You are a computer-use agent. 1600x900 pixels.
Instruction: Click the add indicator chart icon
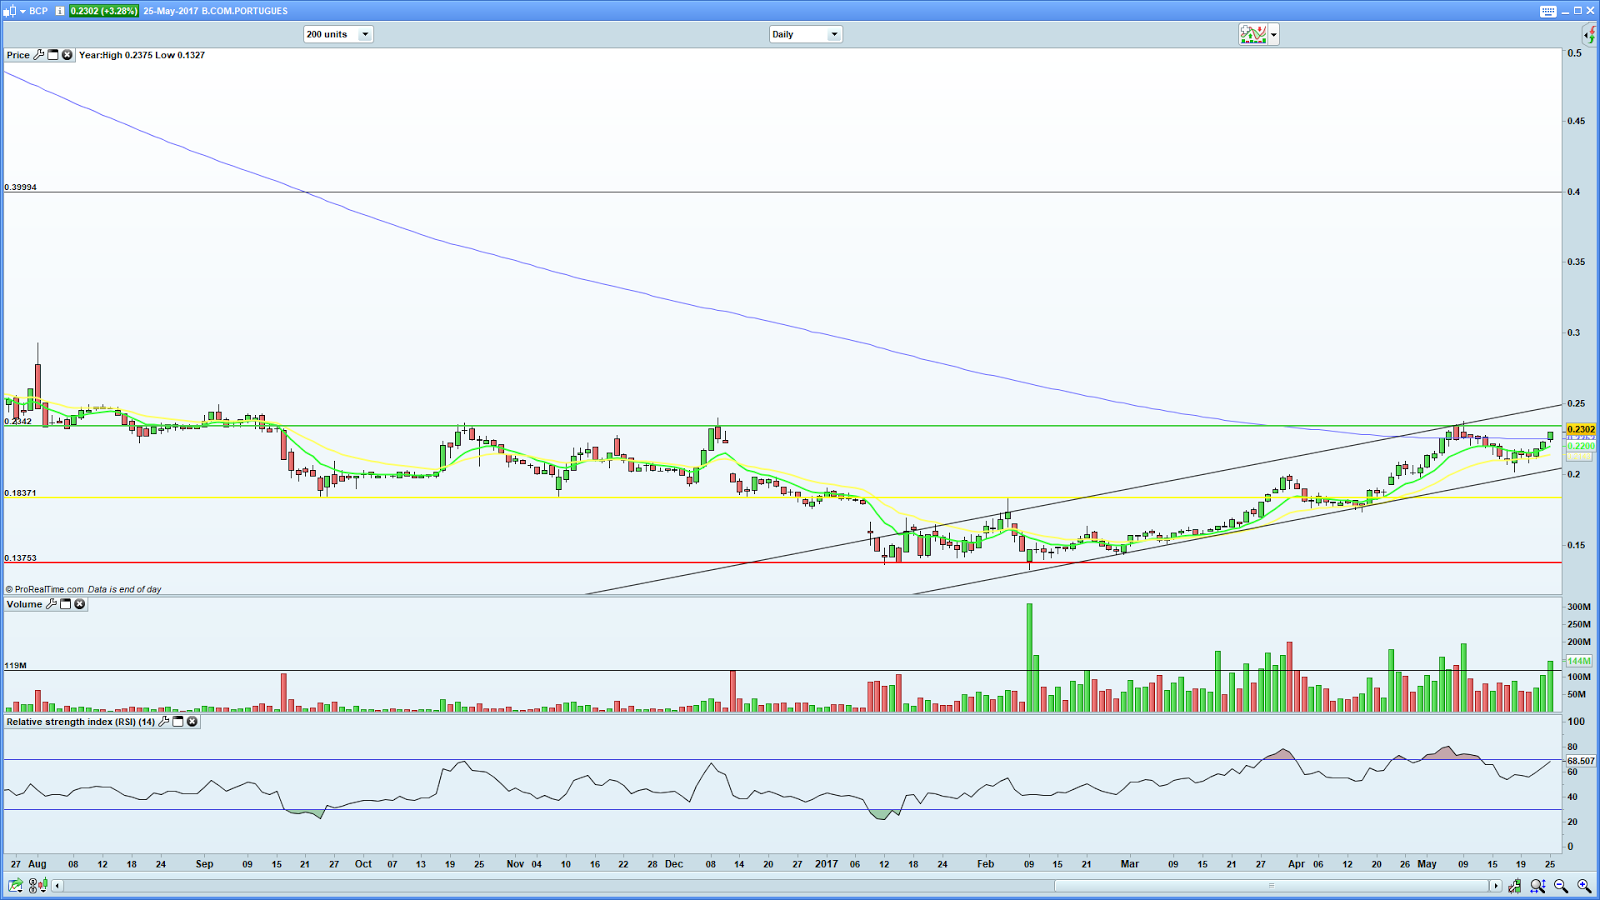click(x=1253, y=34)
